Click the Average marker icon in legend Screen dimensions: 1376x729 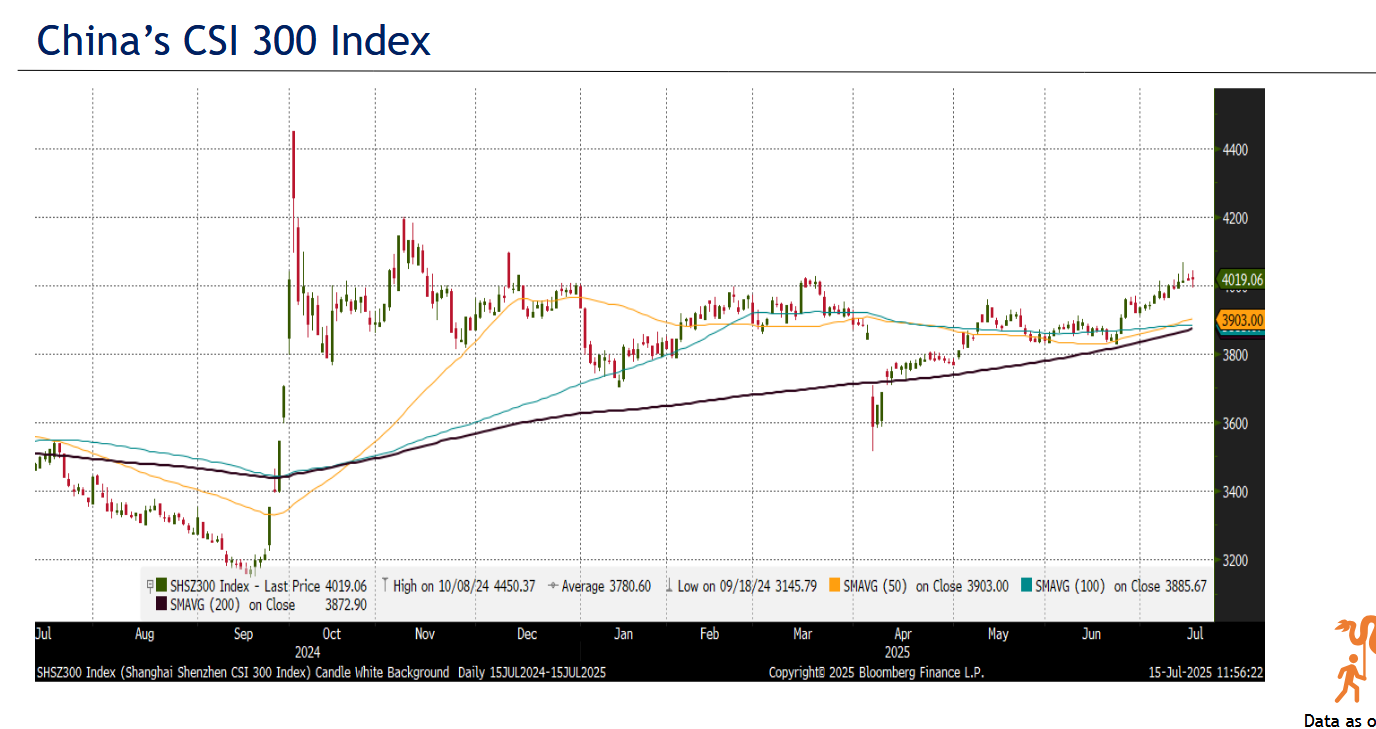click(552, 586)
